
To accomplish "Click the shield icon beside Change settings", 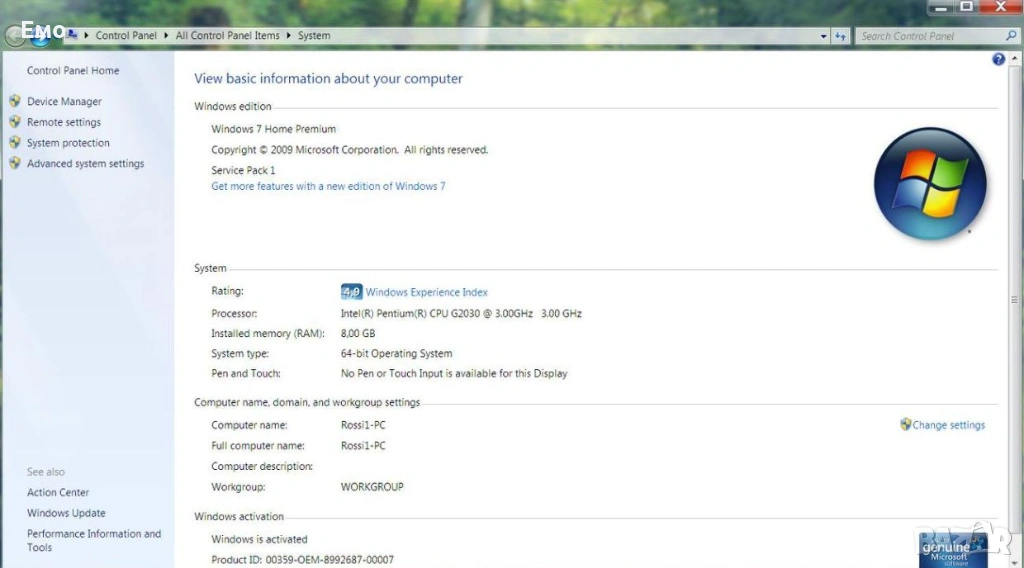I will point(906,425).
